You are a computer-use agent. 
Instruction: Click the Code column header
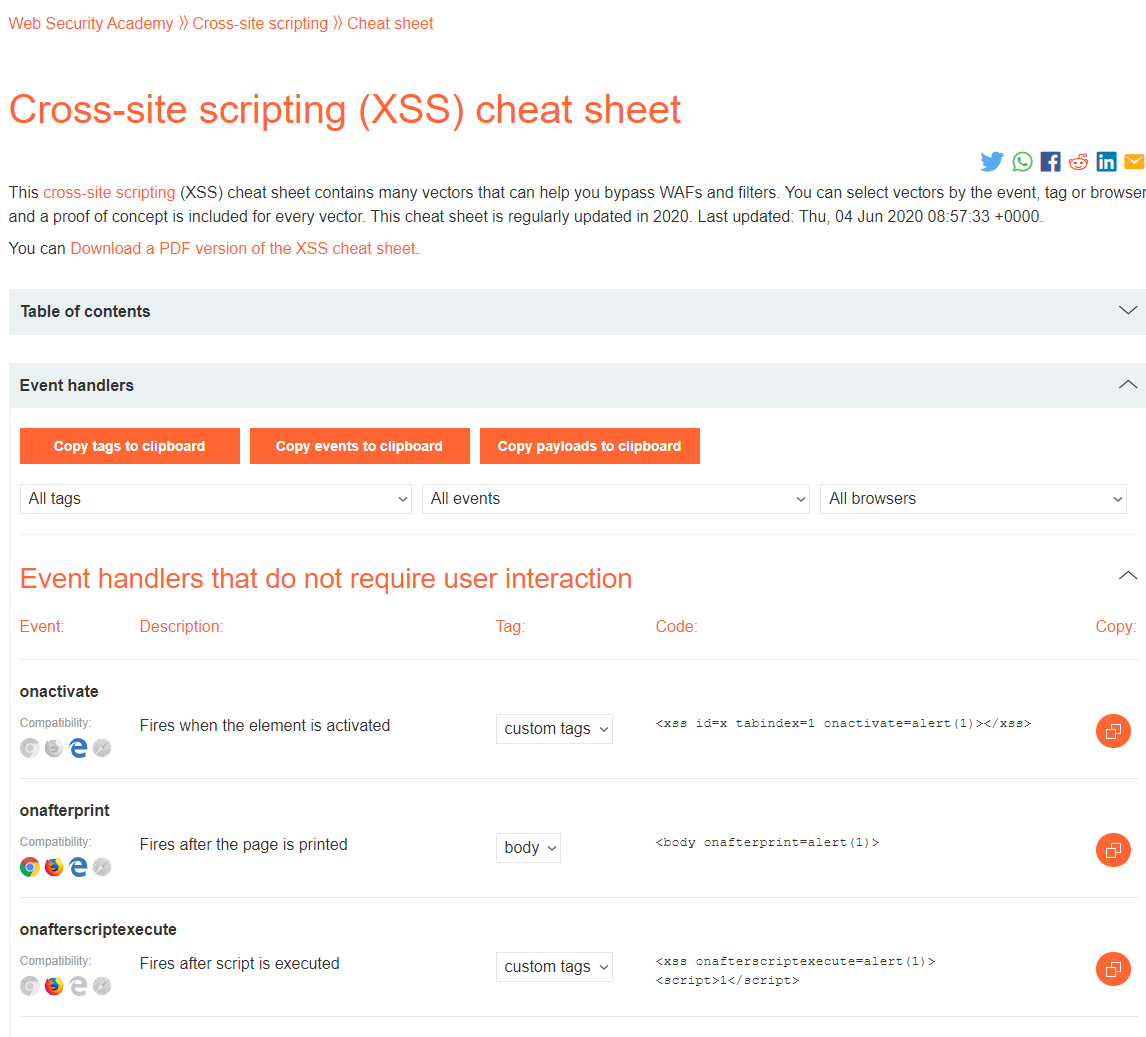[x=676, y=626]
